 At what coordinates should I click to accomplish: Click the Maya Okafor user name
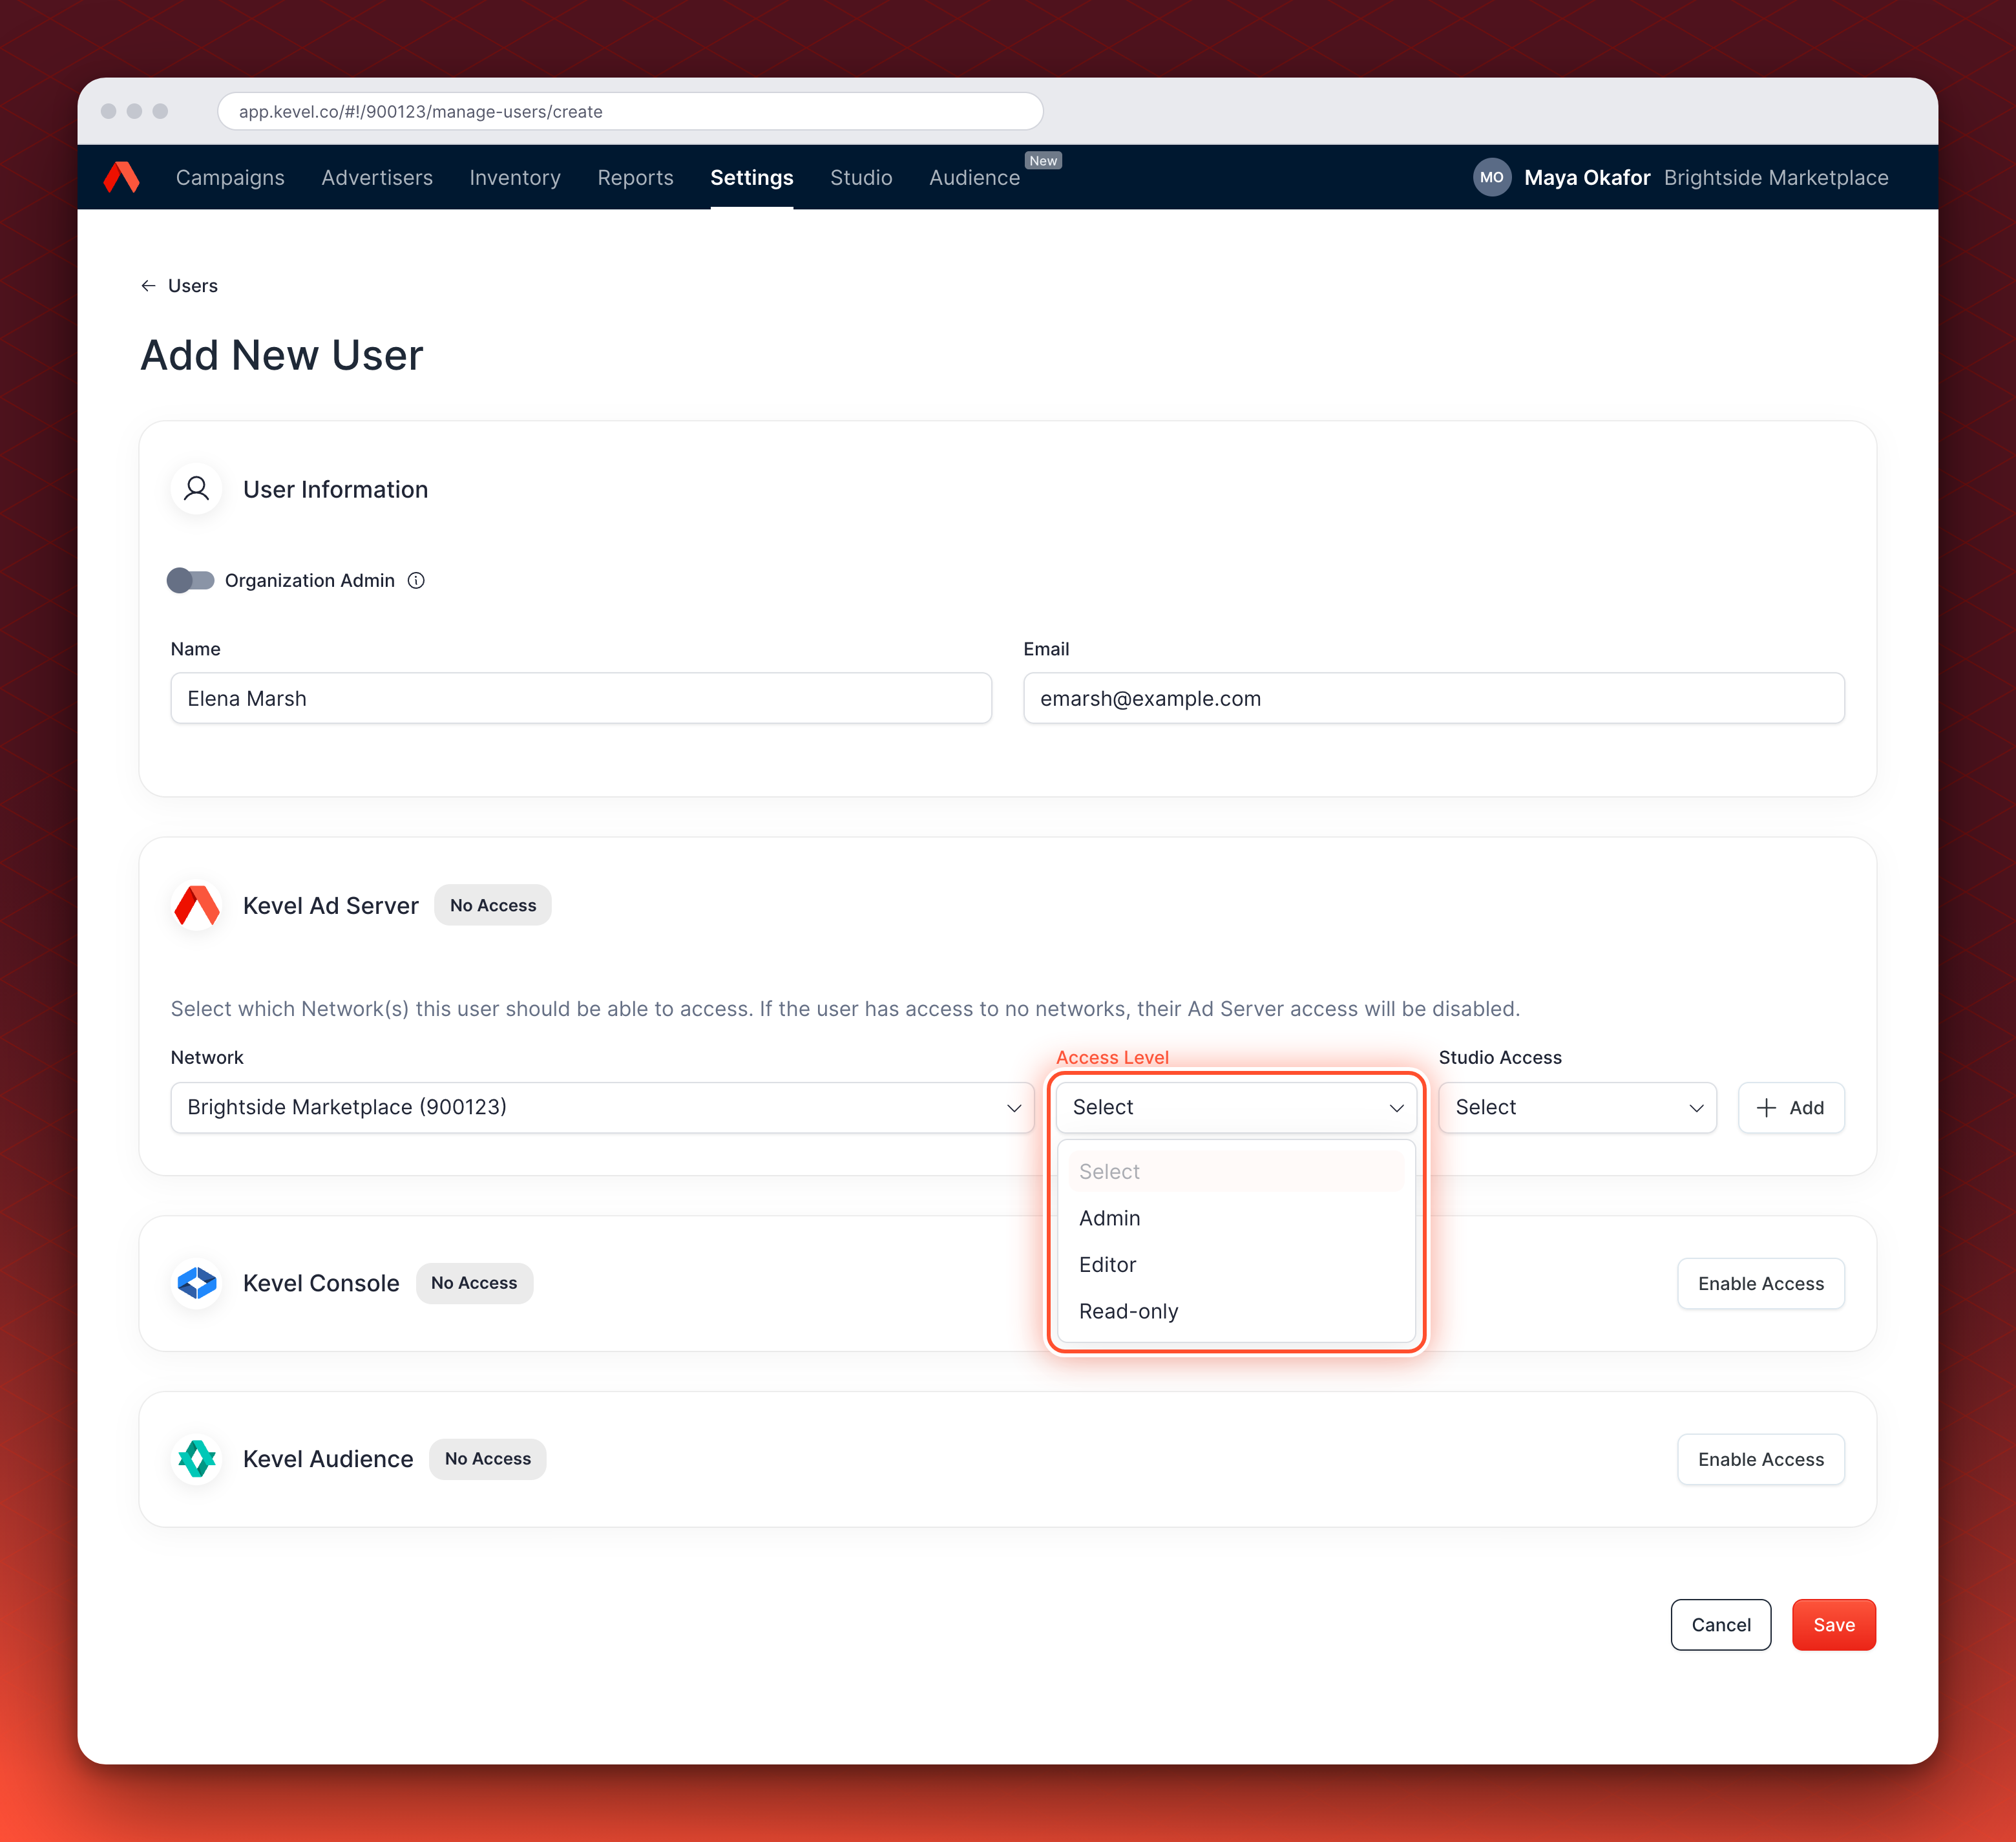[x=1587, y=178]
